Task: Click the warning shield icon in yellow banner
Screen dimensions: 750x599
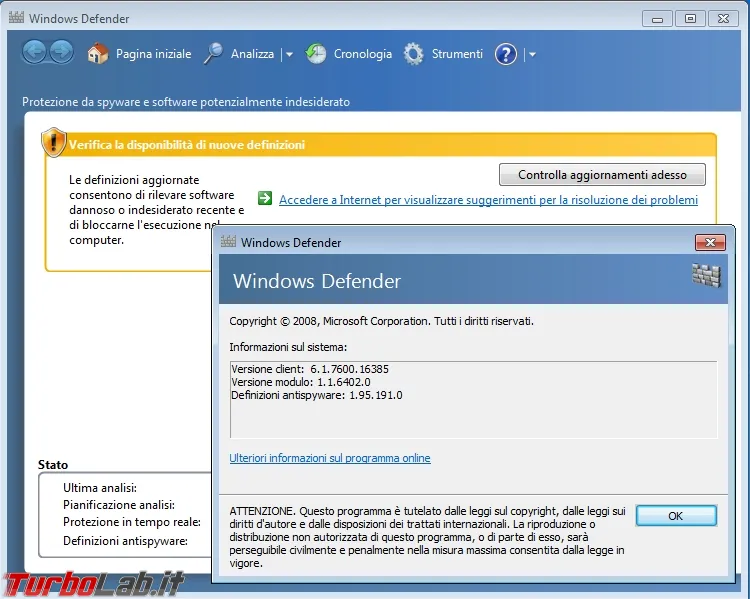Action: pyautogui.click(x=54, y=142)
